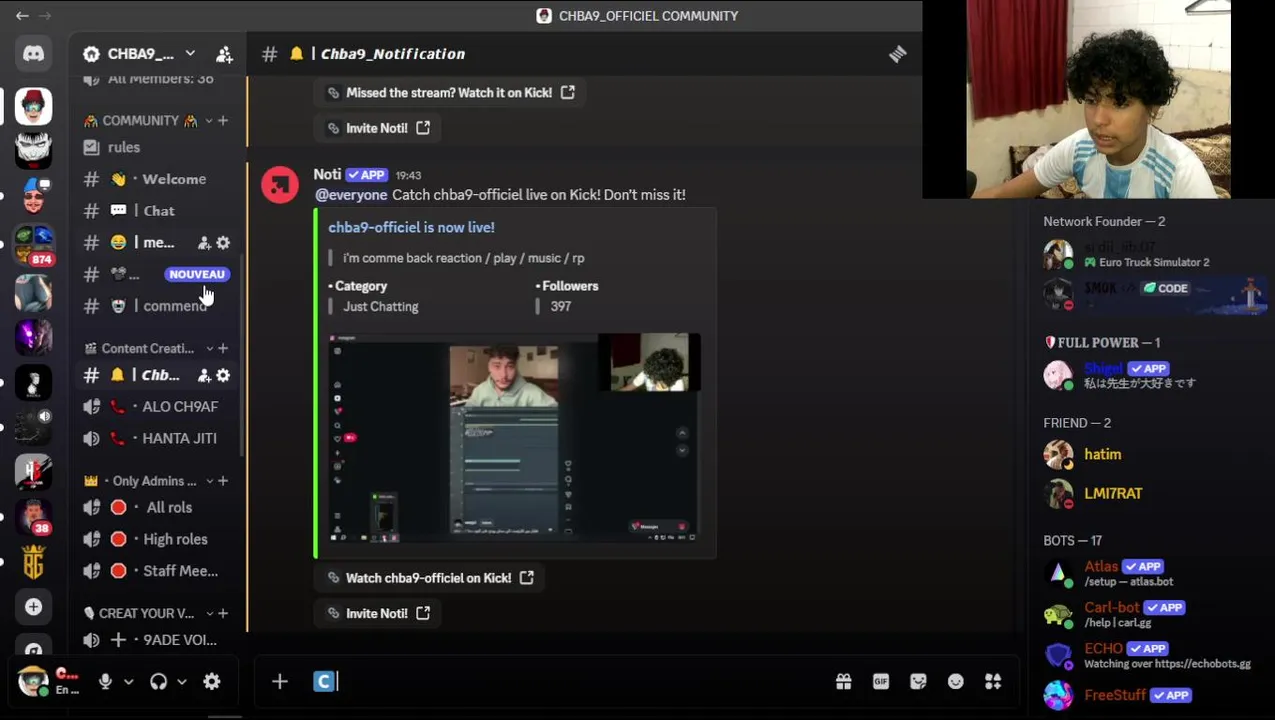Open Noti bot profile avatar

[x=280, y=185]
